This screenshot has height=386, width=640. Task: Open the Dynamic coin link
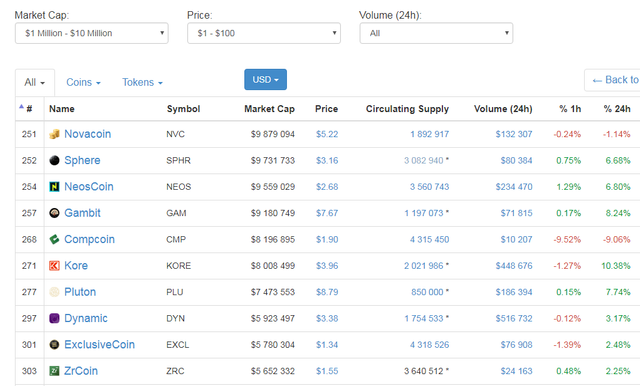(x=86, y=318)
